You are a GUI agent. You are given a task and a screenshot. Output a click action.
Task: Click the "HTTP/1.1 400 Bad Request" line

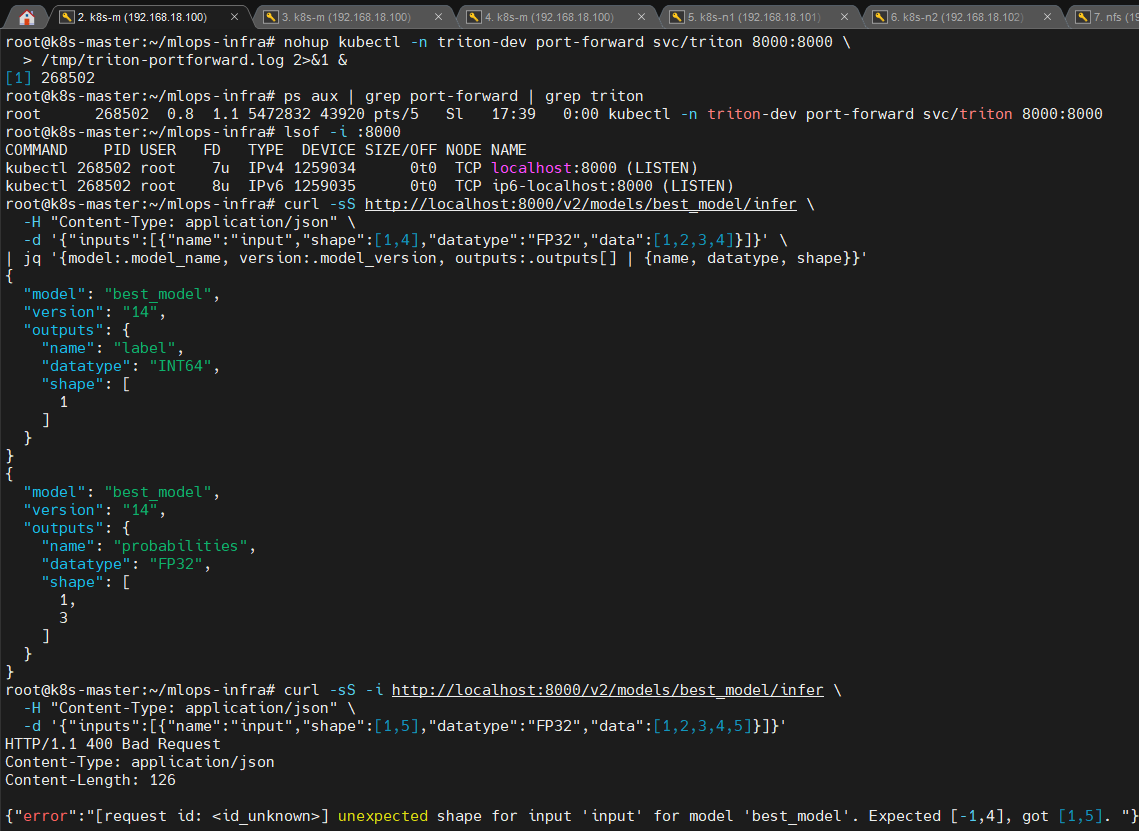click(113, 744)
